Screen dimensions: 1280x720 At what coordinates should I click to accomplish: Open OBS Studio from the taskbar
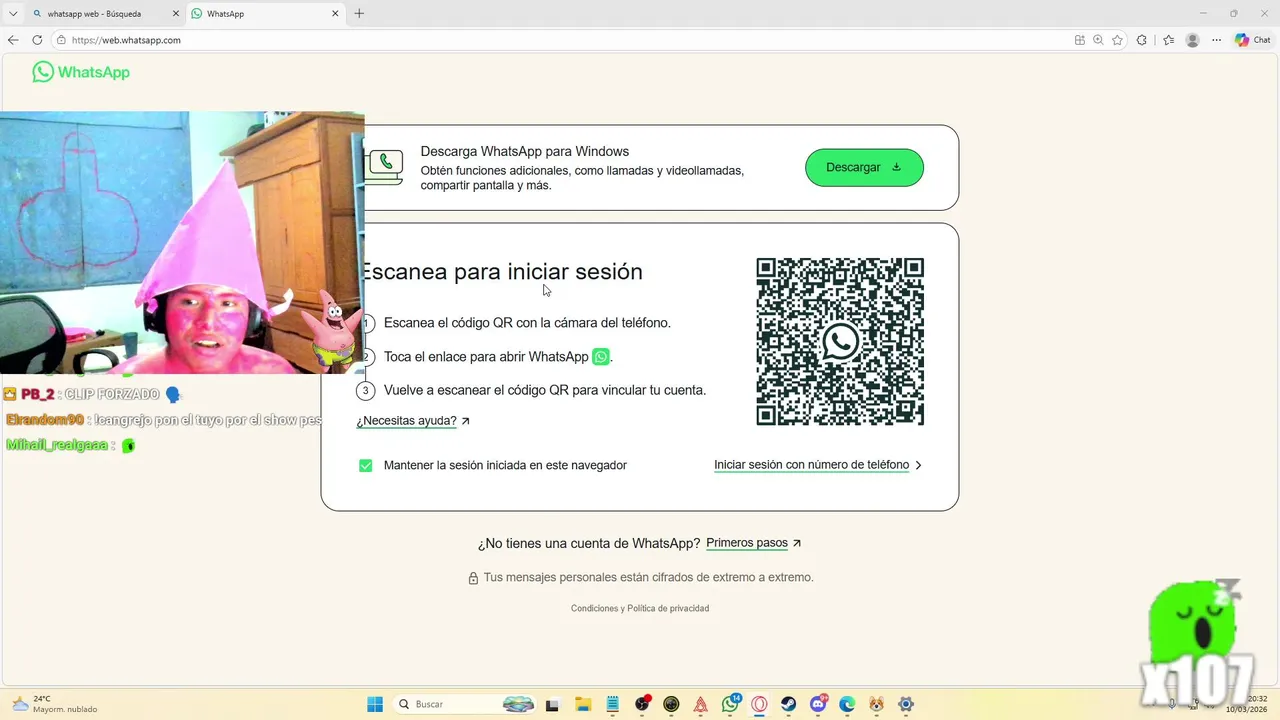pos(642,704)
